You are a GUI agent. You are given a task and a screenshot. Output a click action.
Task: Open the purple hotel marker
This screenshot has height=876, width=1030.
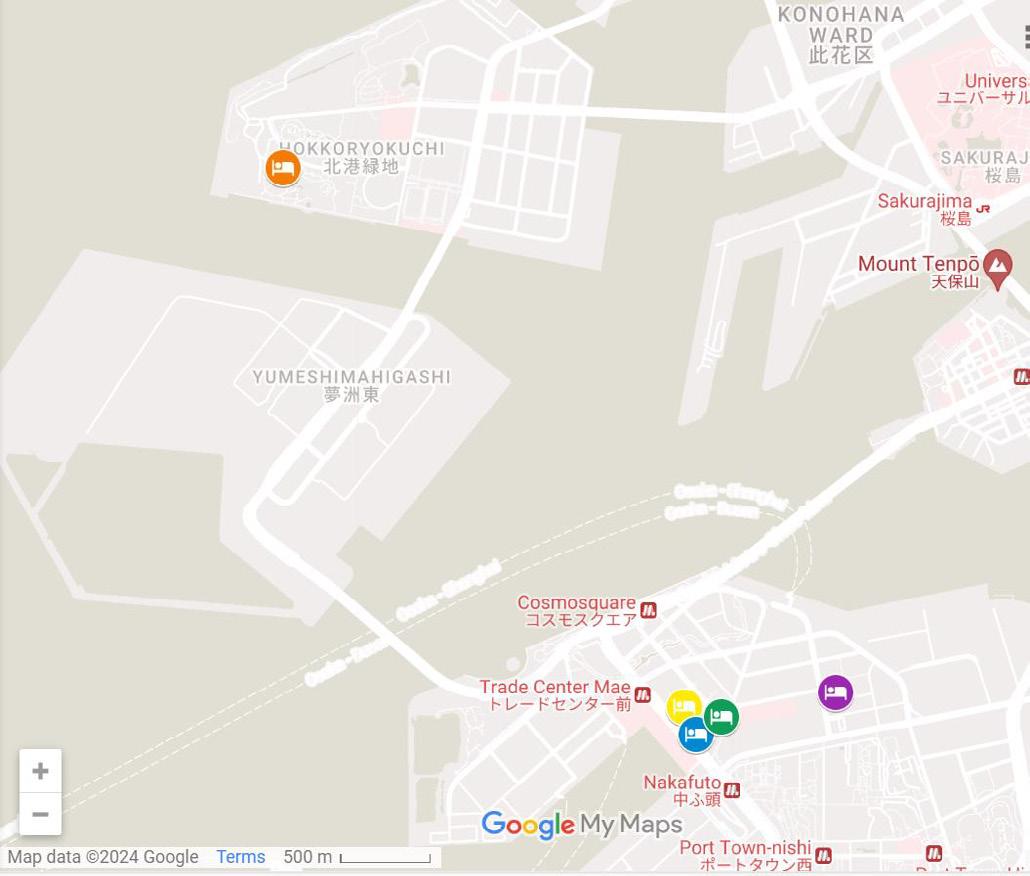pos(836,692)
